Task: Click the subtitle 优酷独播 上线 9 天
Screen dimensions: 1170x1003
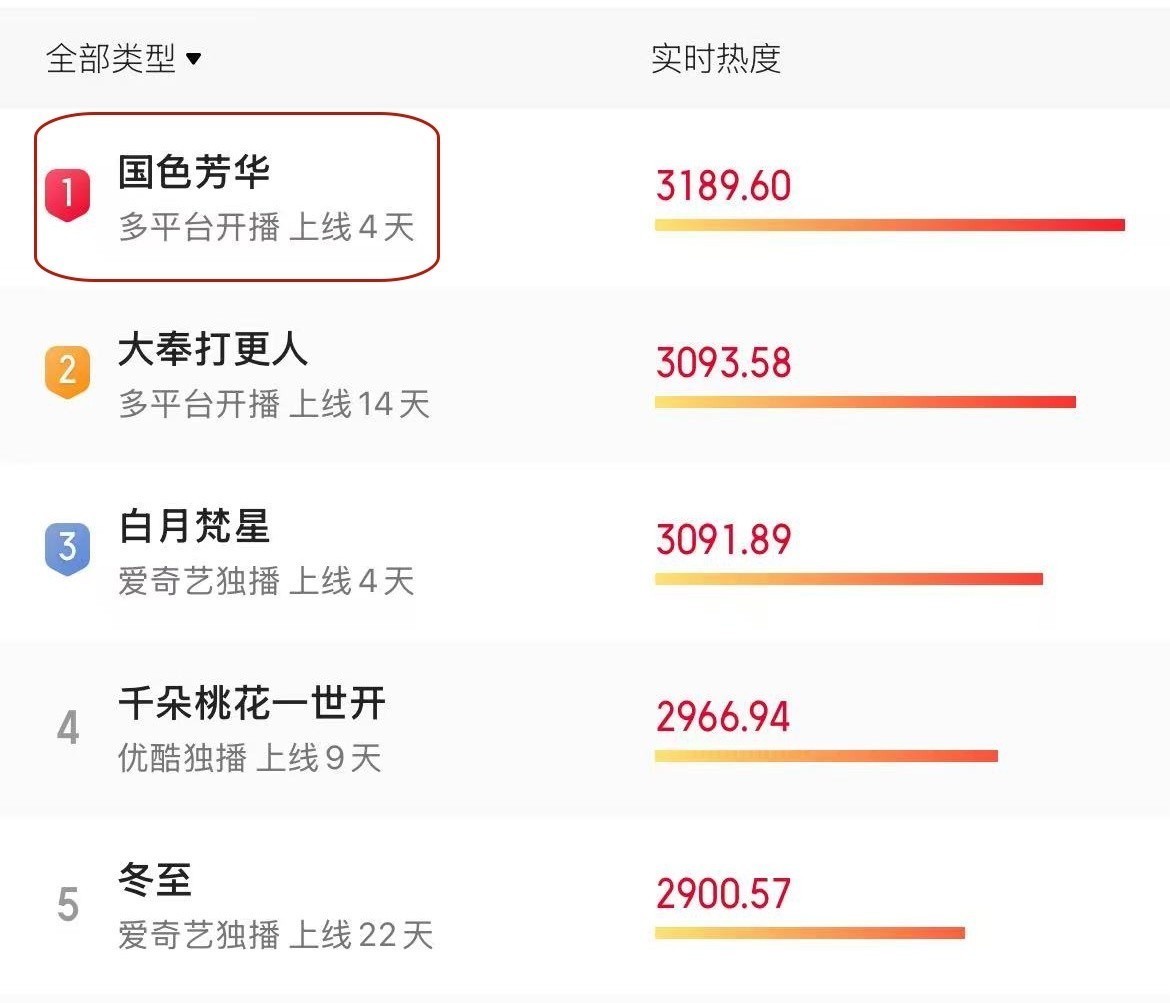Action: (249, 758)
